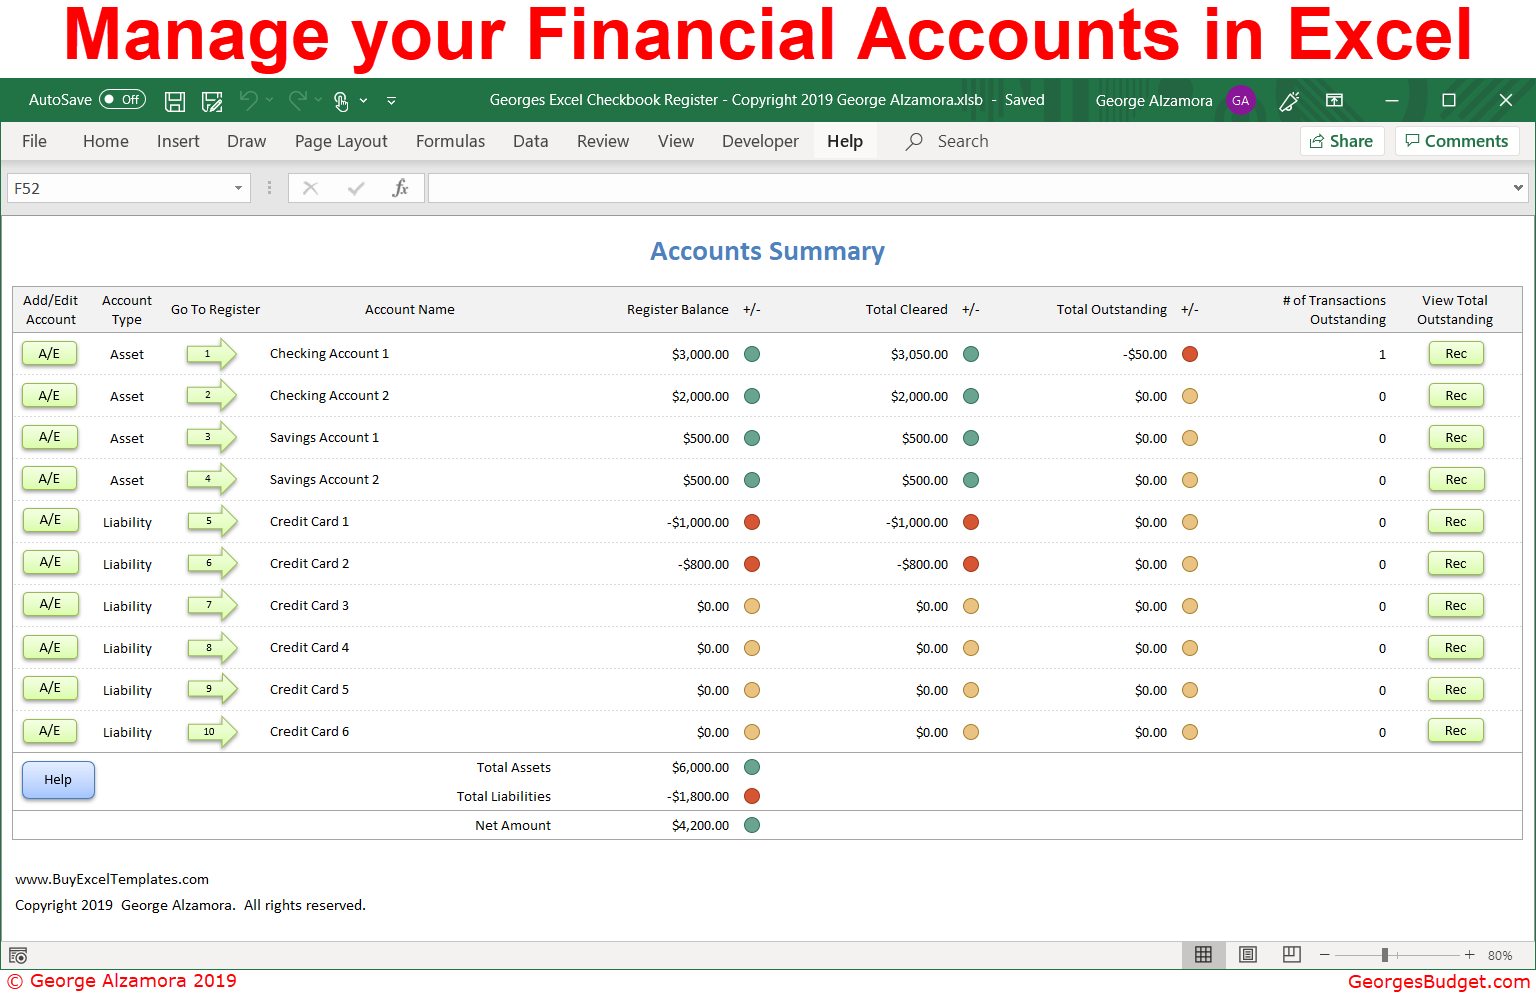Click the red indicator beside Total Liabilities
1536x994 pixels.
[751, 796]
